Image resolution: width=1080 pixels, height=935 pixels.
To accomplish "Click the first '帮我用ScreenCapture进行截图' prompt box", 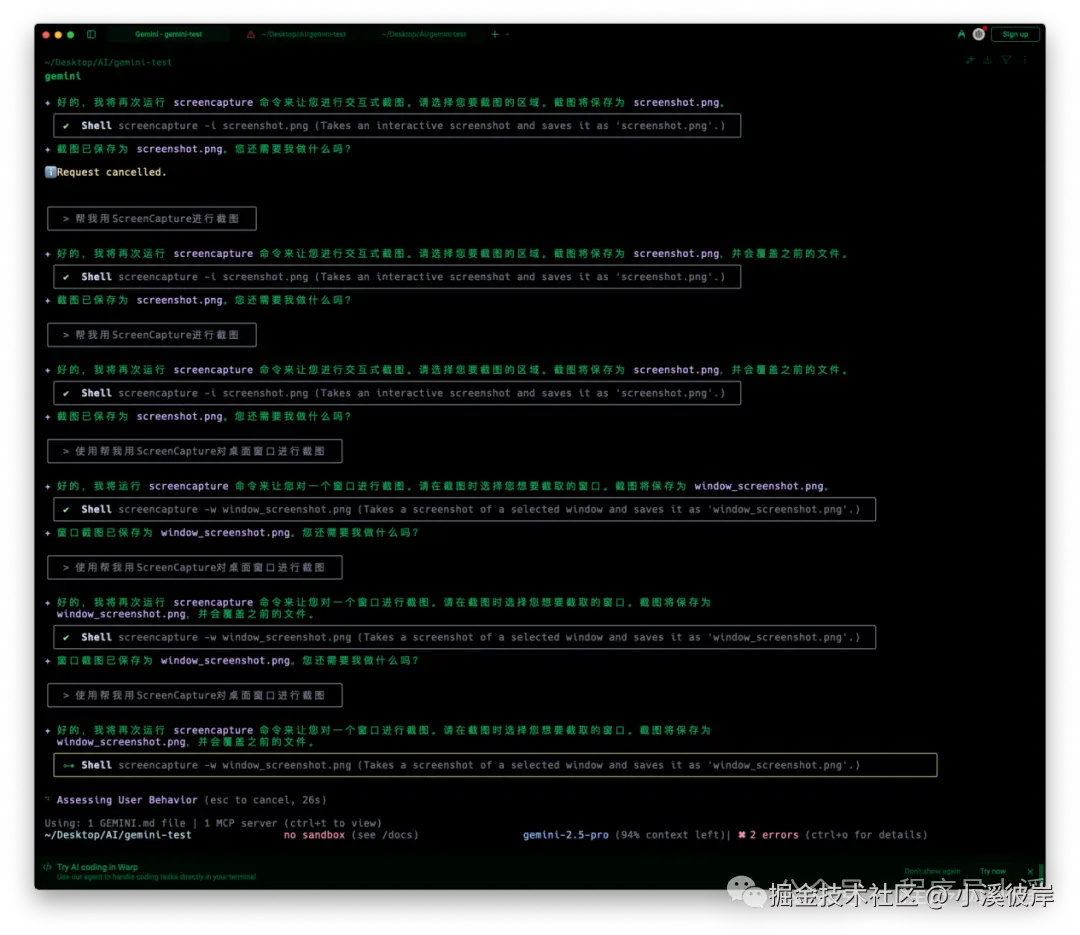I will coord(152,218).
